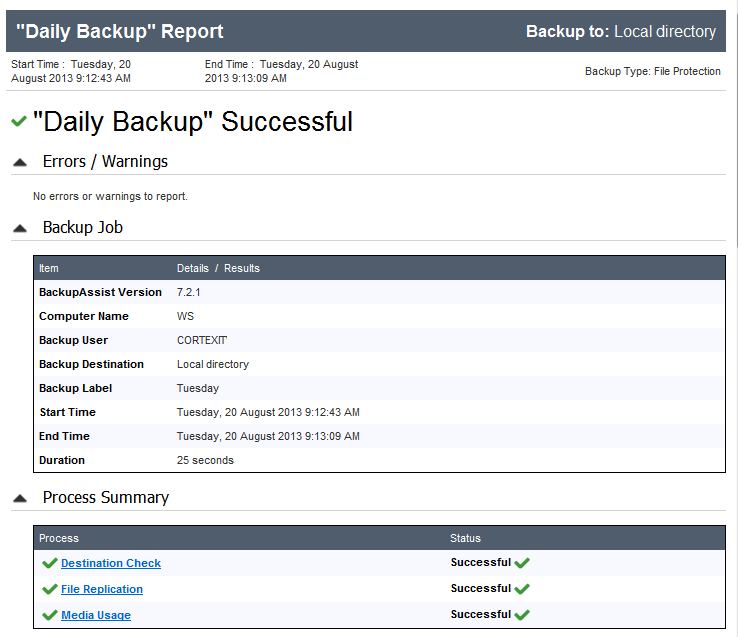Select the BackupAssist Version value 7.2.1

pyautogui.click(x=189, y=292)
